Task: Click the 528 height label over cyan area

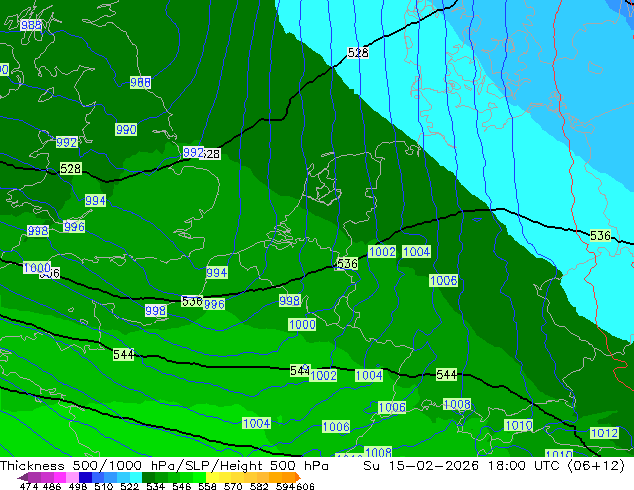Action: [x=358, y=53]
